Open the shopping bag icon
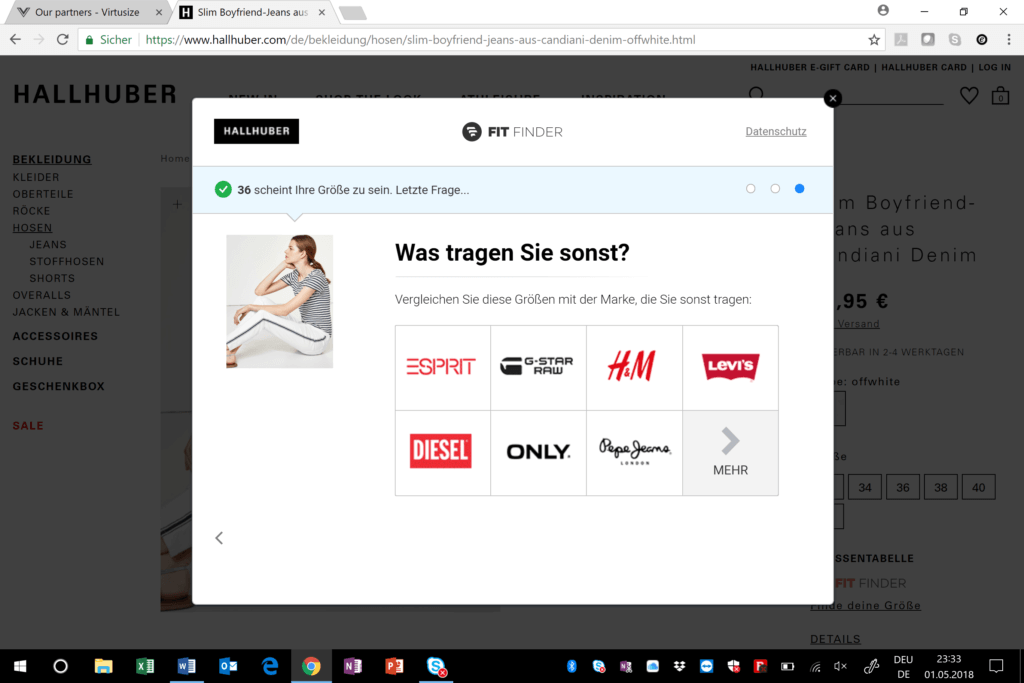Image resolution: width=1024 pixels, height=683 pixels. point(1000,96)
